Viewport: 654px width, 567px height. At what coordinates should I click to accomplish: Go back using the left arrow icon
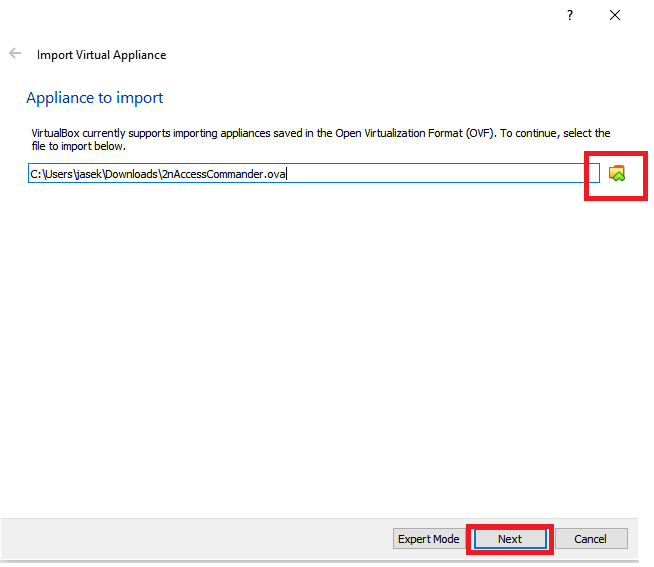click(x=15, y=53)
